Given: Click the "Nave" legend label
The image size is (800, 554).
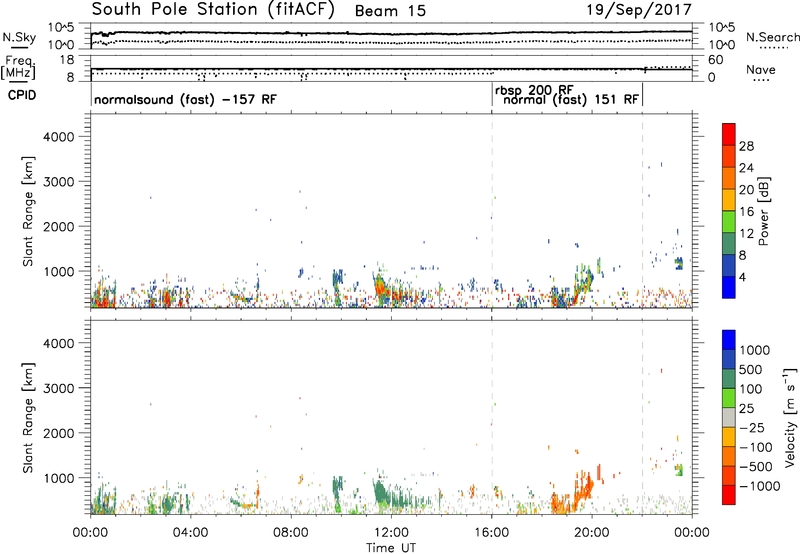Looking at the screenshot, I should pos(761,69).
